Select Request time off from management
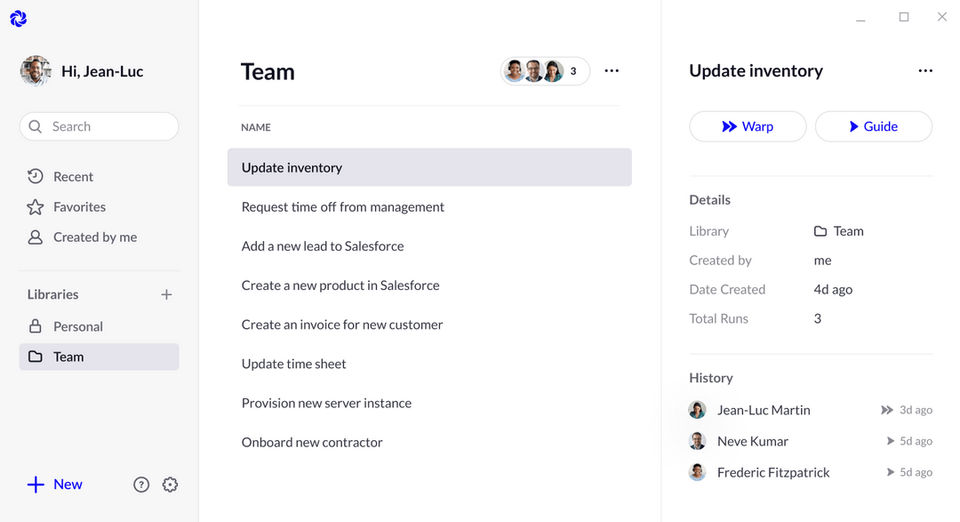Screen dimensions: 960x522 343,207
